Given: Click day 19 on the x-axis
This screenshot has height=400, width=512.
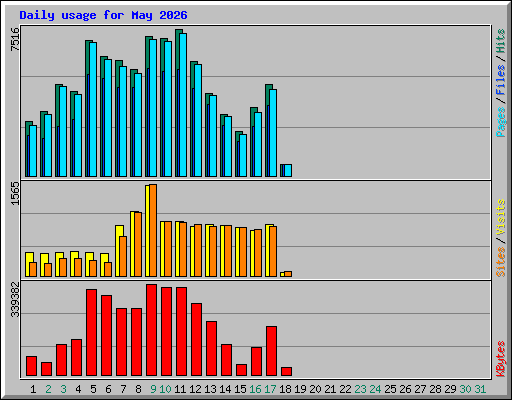Looking at the screenshot, I should tap(300, 389).
